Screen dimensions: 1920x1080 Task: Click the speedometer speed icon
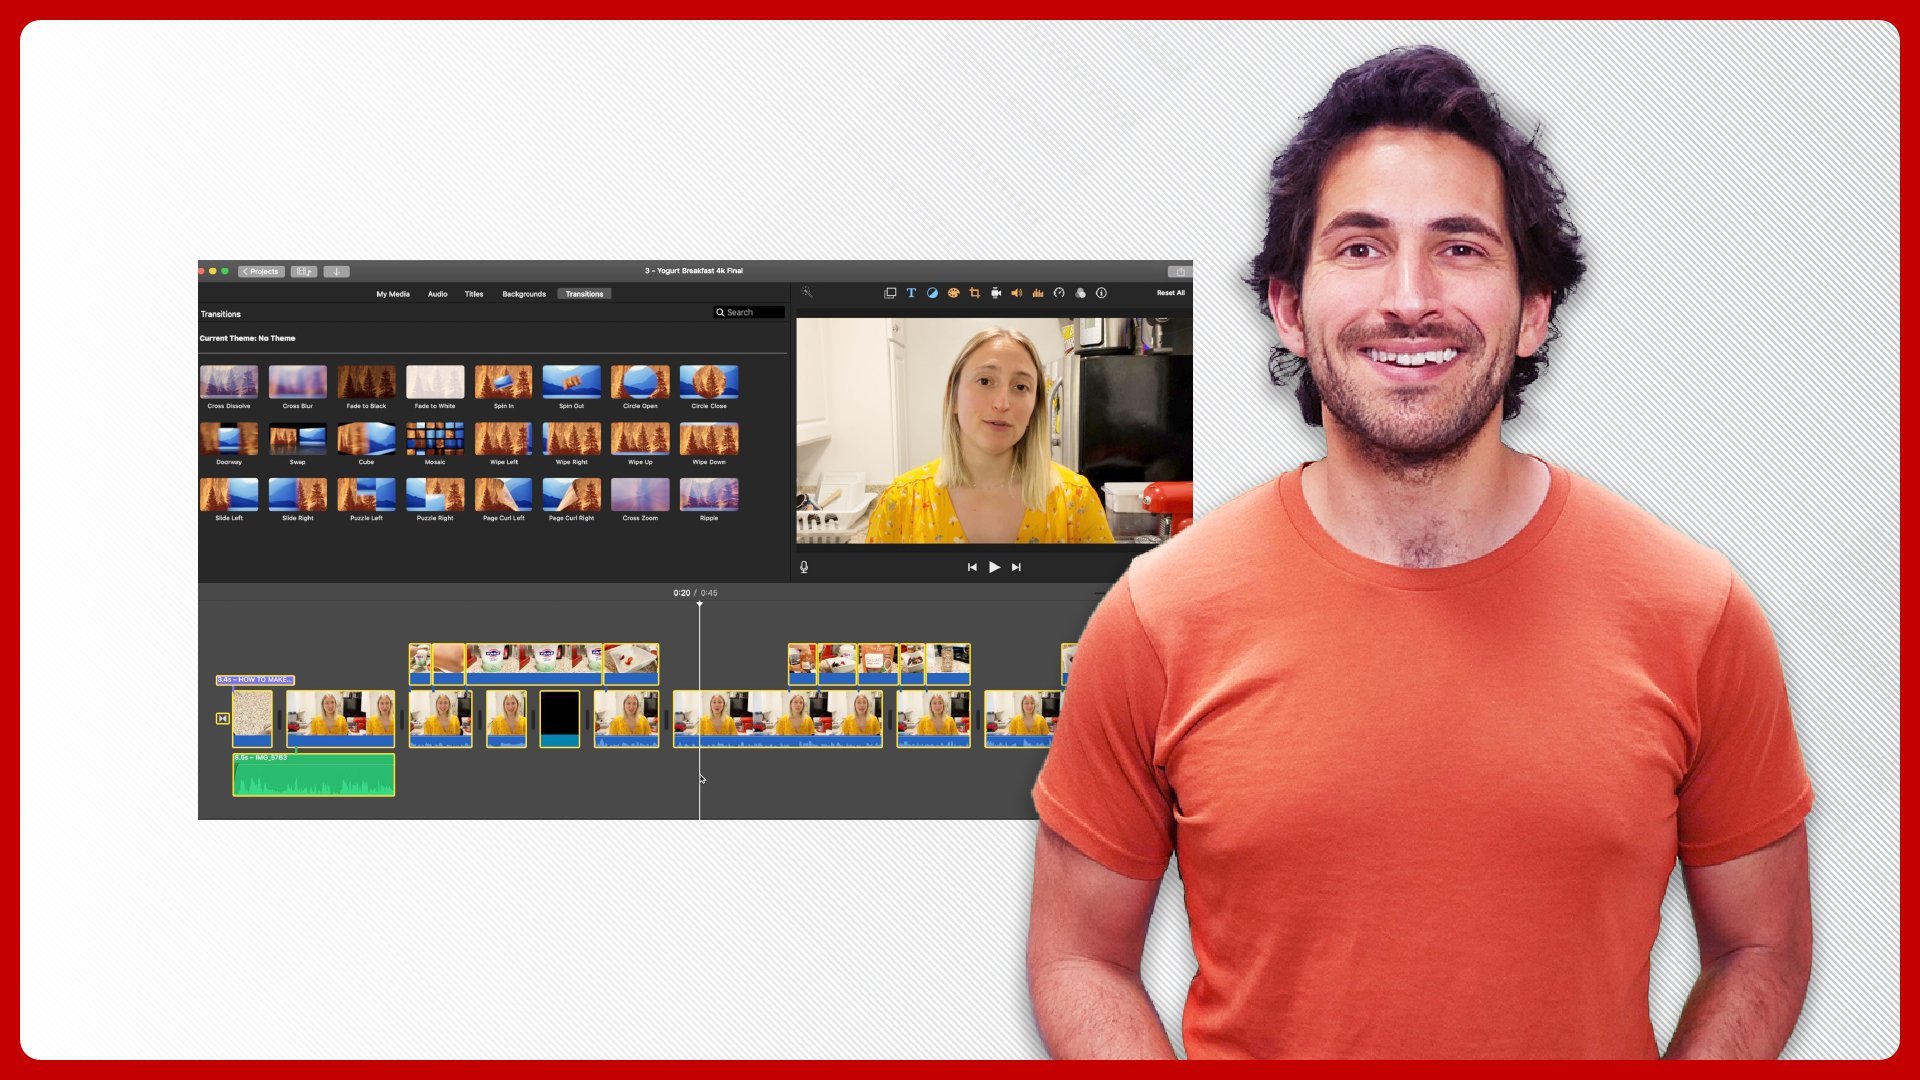[1059, 293]
